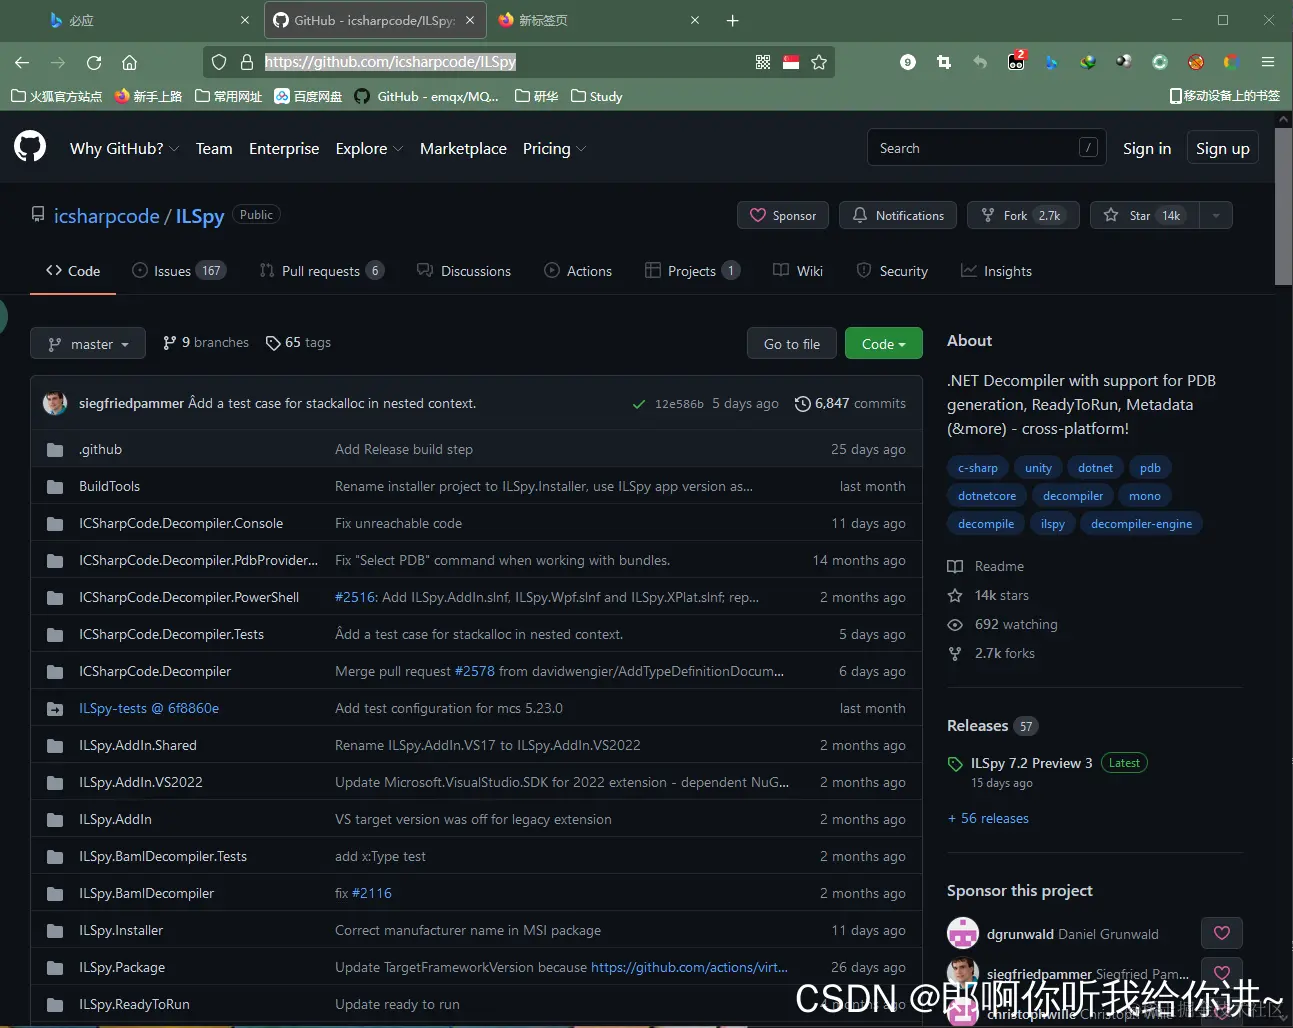Open the Readme link in About
This screenshot has height=1028, width=1293.
(986, 566)
